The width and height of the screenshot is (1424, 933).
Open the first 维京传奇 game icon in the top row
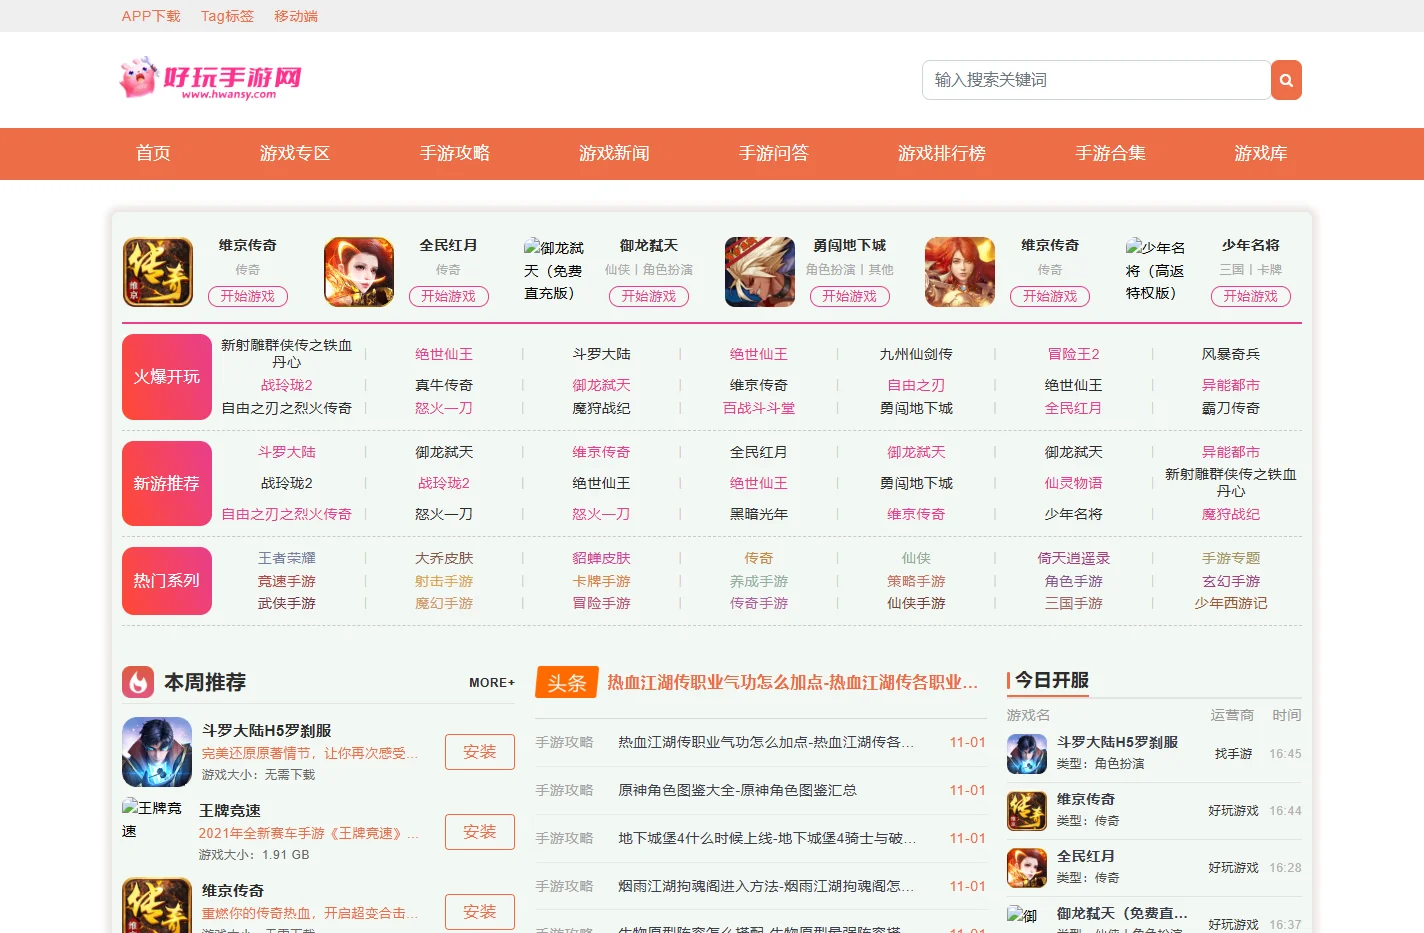click(158, 272)
